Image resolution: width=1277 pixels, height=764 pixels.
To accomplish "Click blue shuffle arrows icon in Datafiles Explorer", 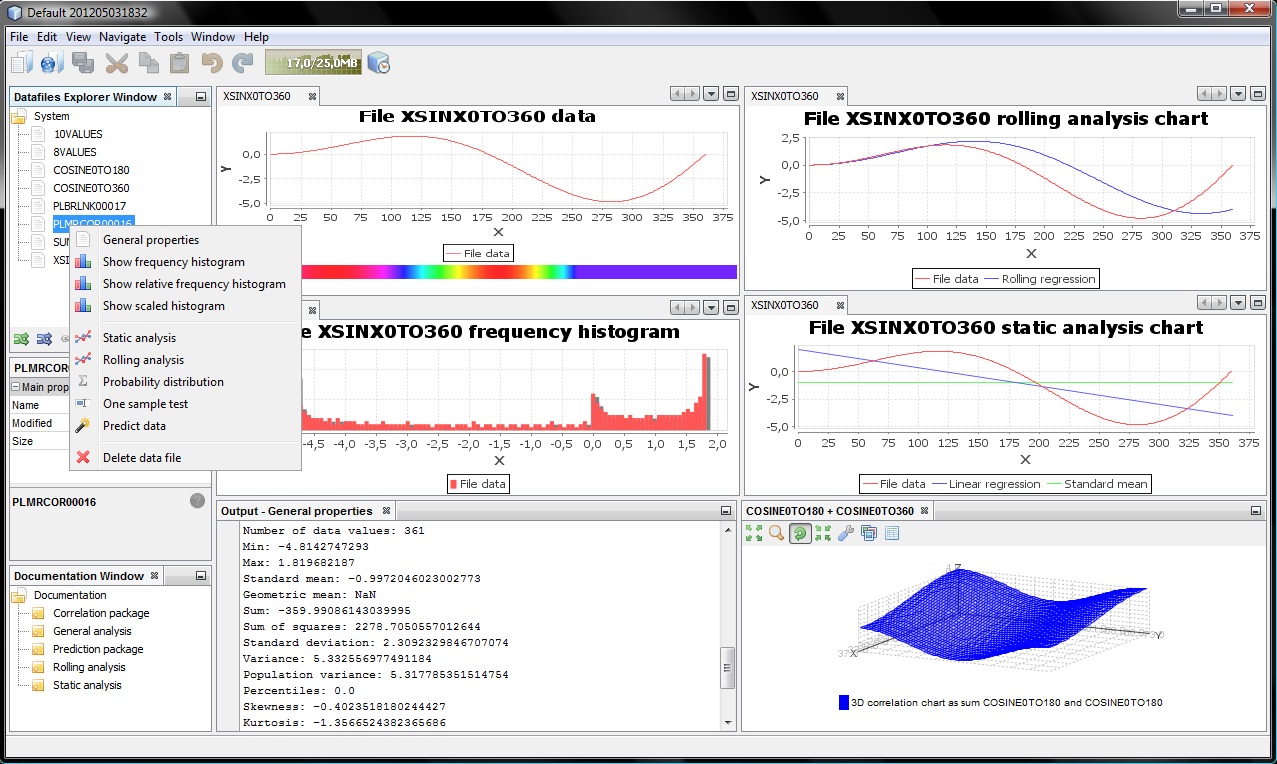I will tap(44, 339).
